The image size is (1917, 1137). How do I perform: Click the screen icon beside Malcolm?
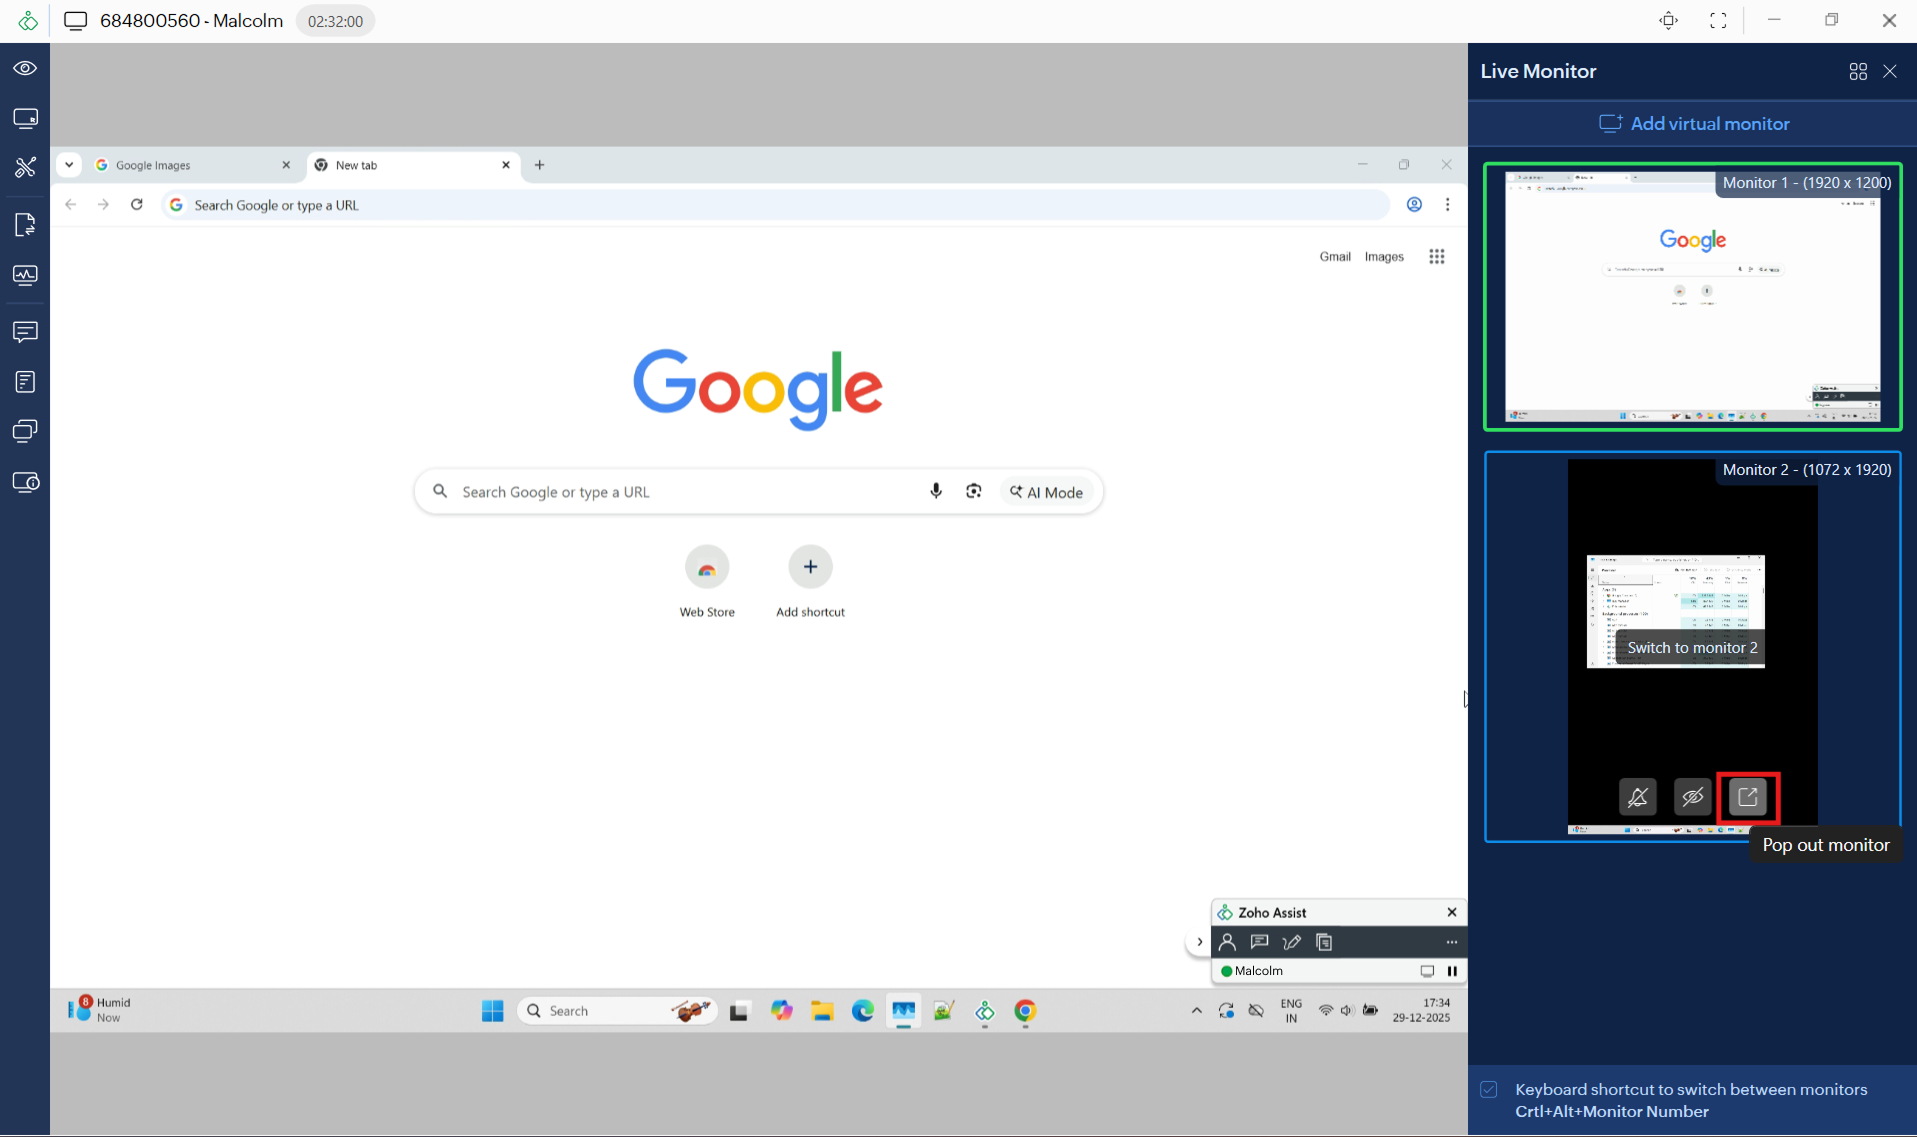1427,971
